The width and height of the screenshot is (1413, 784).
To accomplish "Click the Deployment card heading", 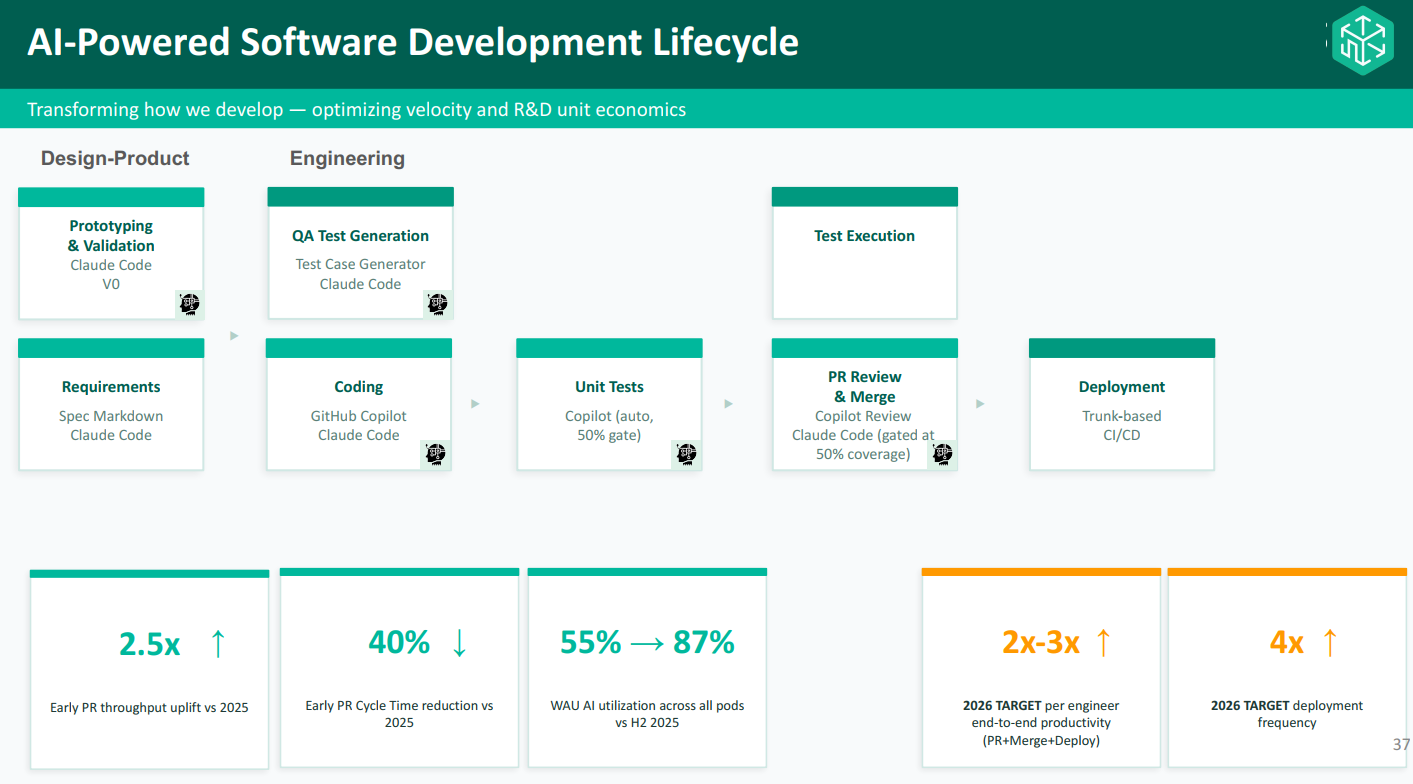I will click(1122, 387).
